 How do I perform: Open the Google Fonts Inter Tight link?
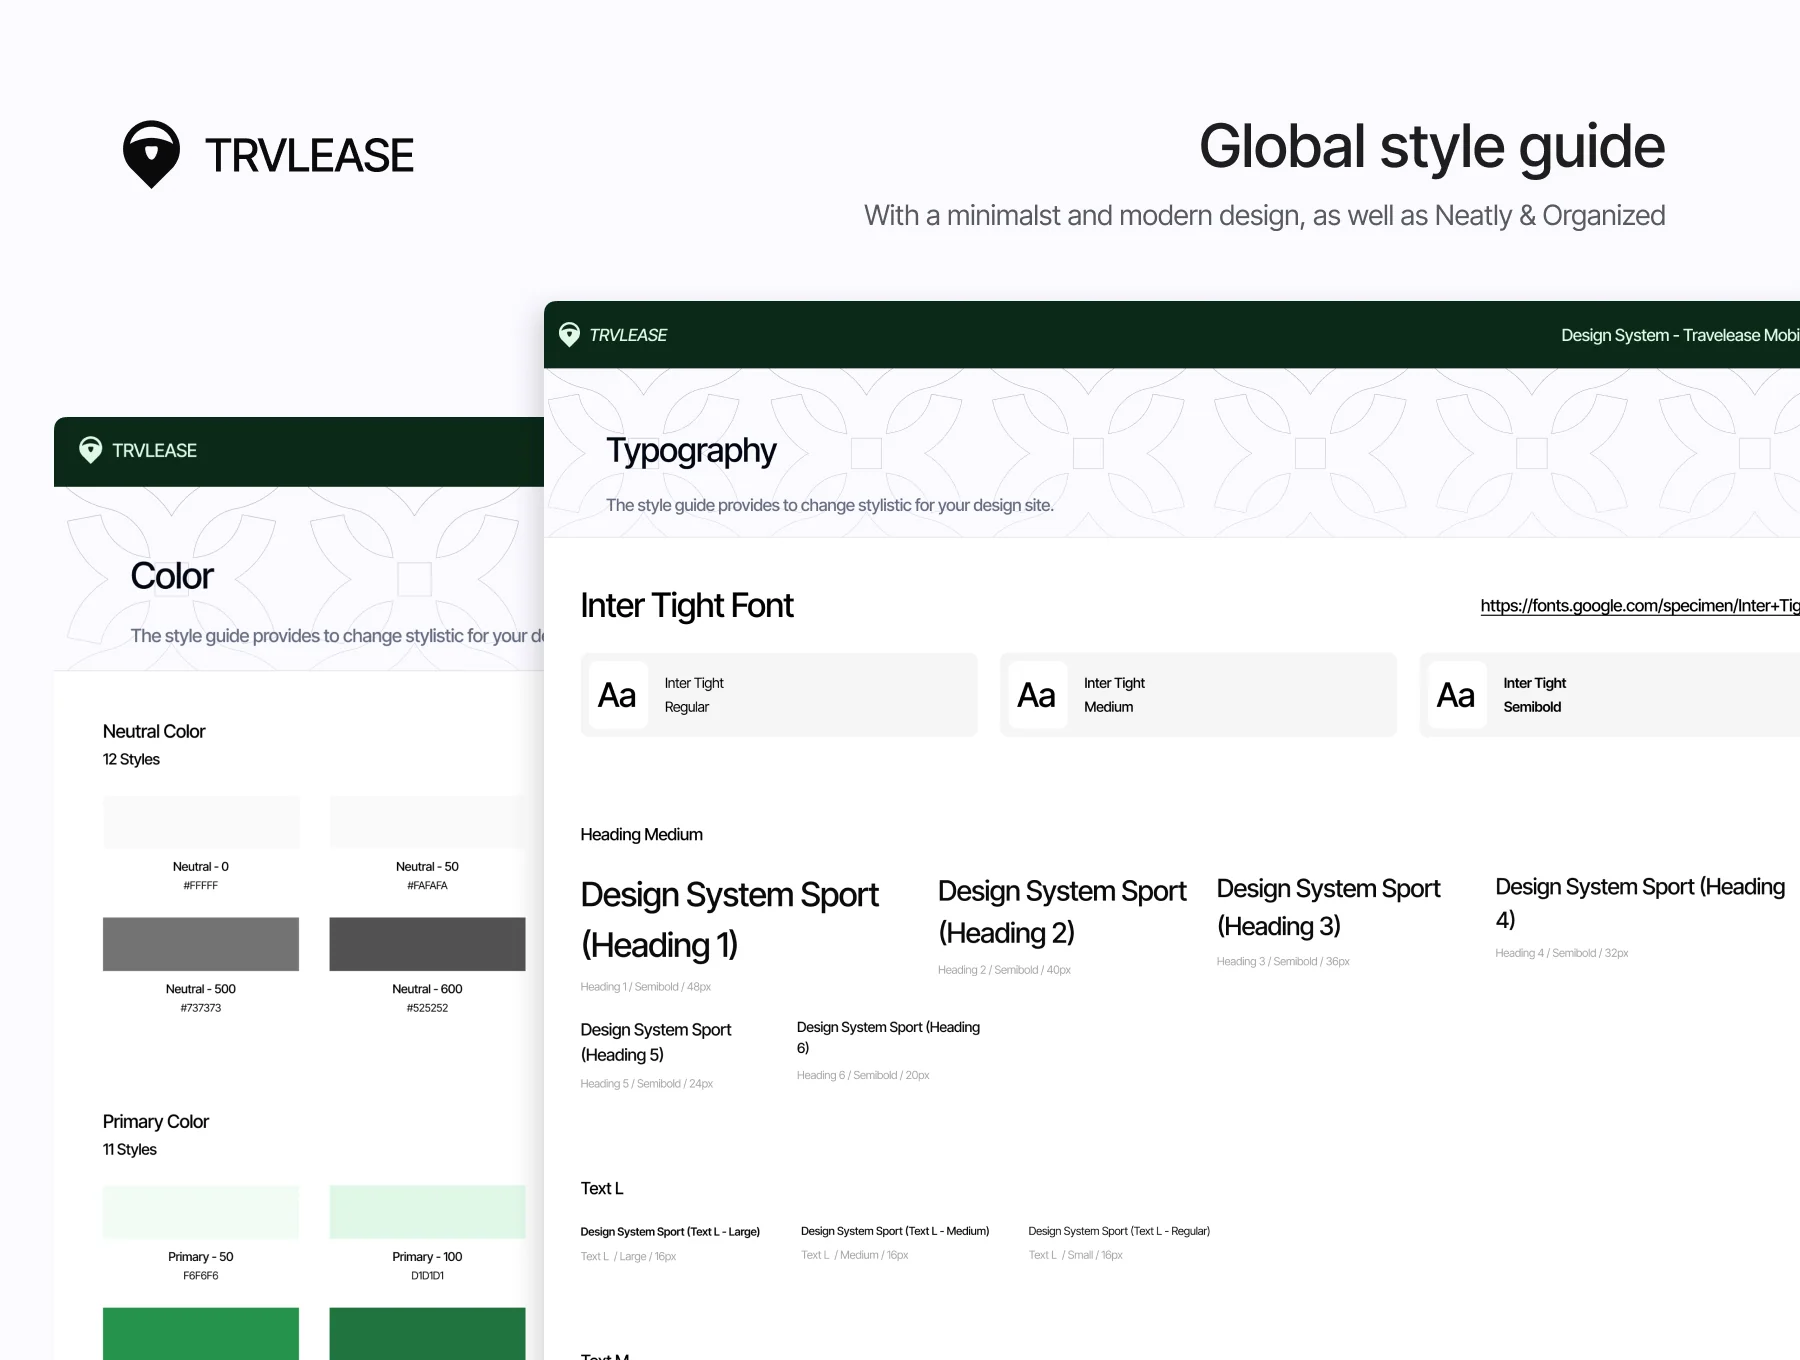point(1640,606)
